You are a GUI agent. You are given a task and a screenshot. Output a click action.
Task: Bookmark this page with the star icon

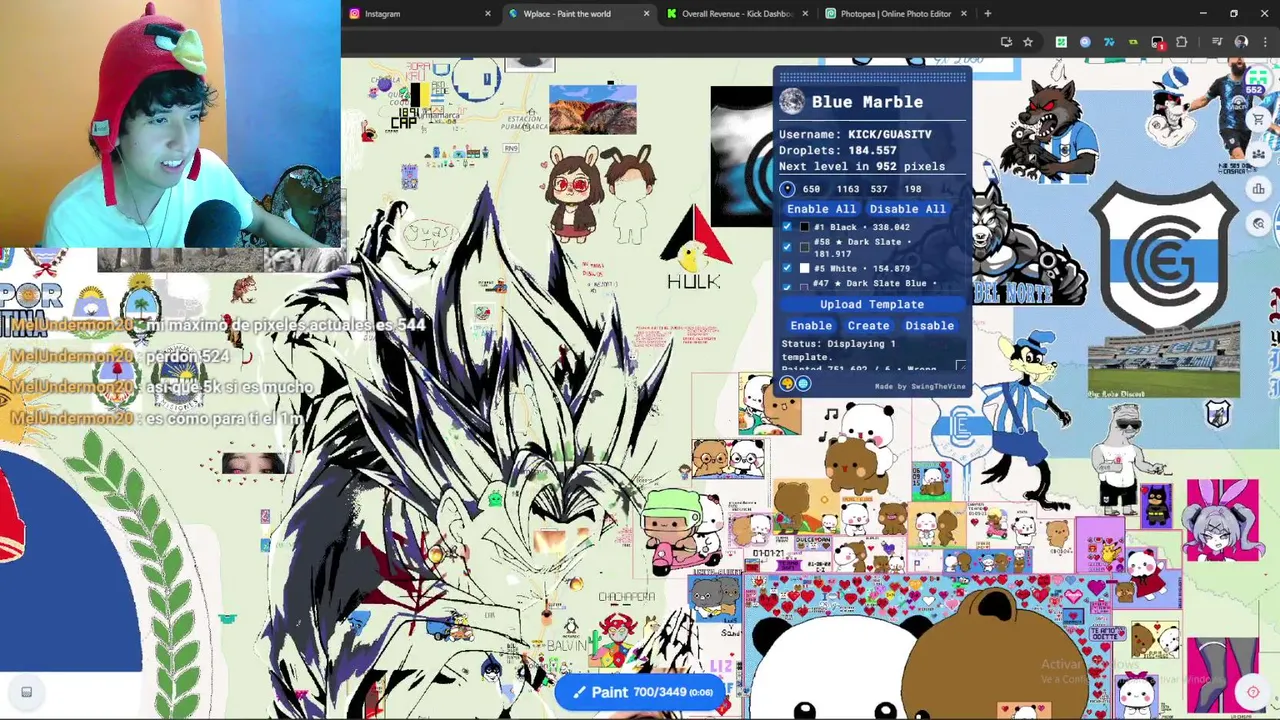point(1028,42)
